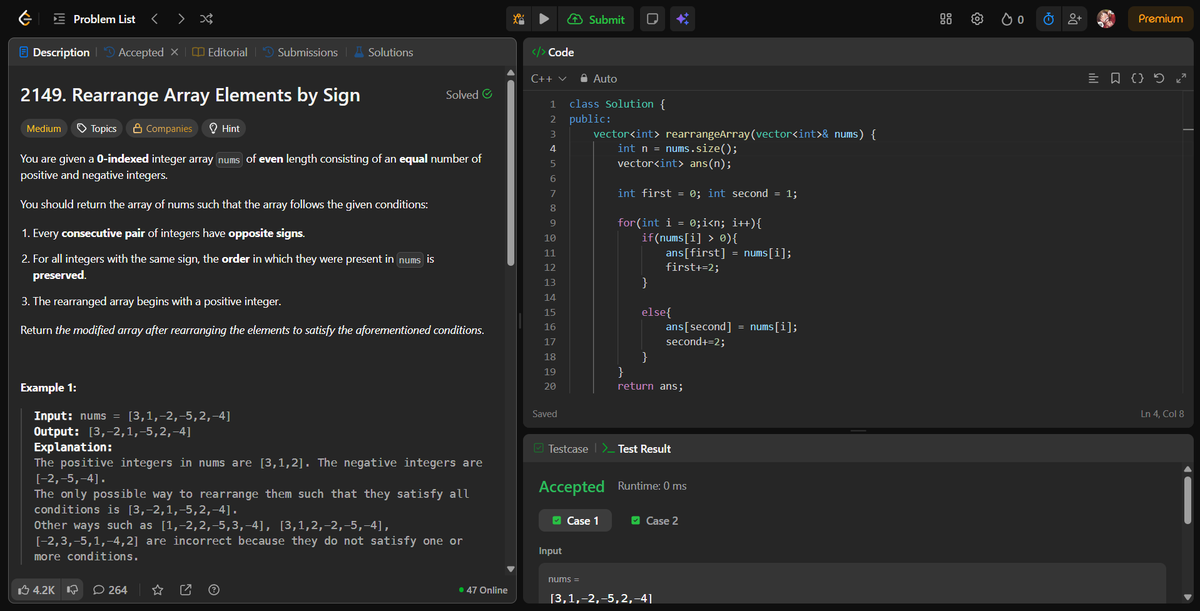Switch to the Description tab
This screenshot has width=1200, height=611.
pyautogui.click(x=54, y=52)
